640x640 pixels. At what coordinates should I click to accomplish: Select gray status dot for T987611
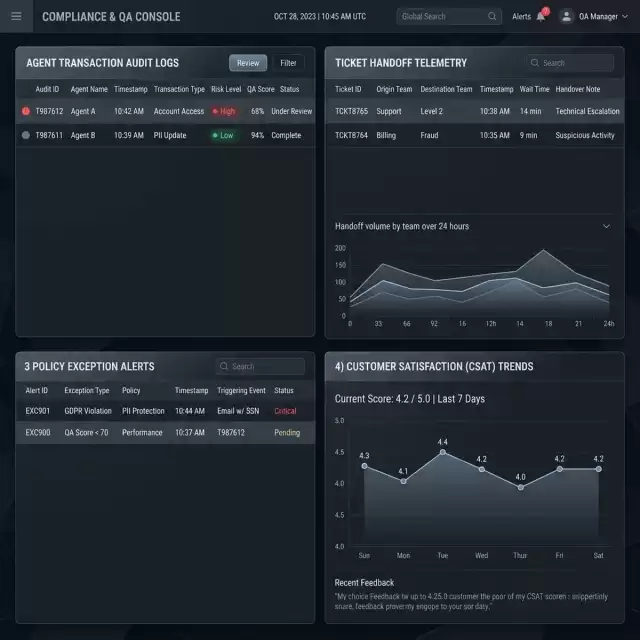pyautogui.click(x=26, y=135)
